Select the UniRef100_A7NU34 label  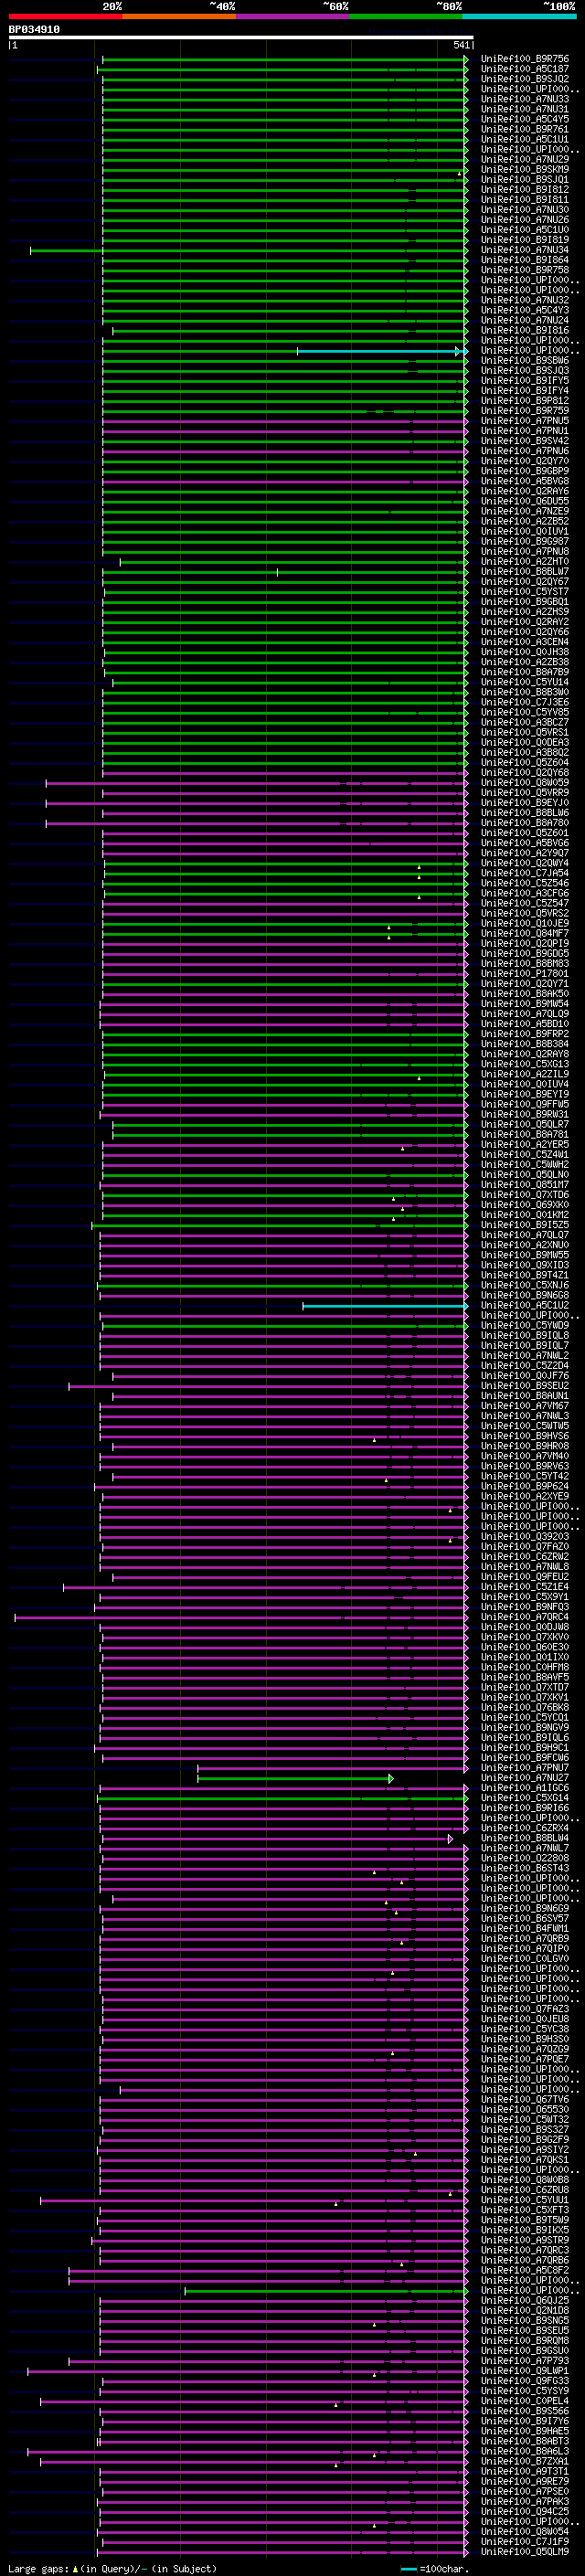pyautogui.click(x=525, y=250)
